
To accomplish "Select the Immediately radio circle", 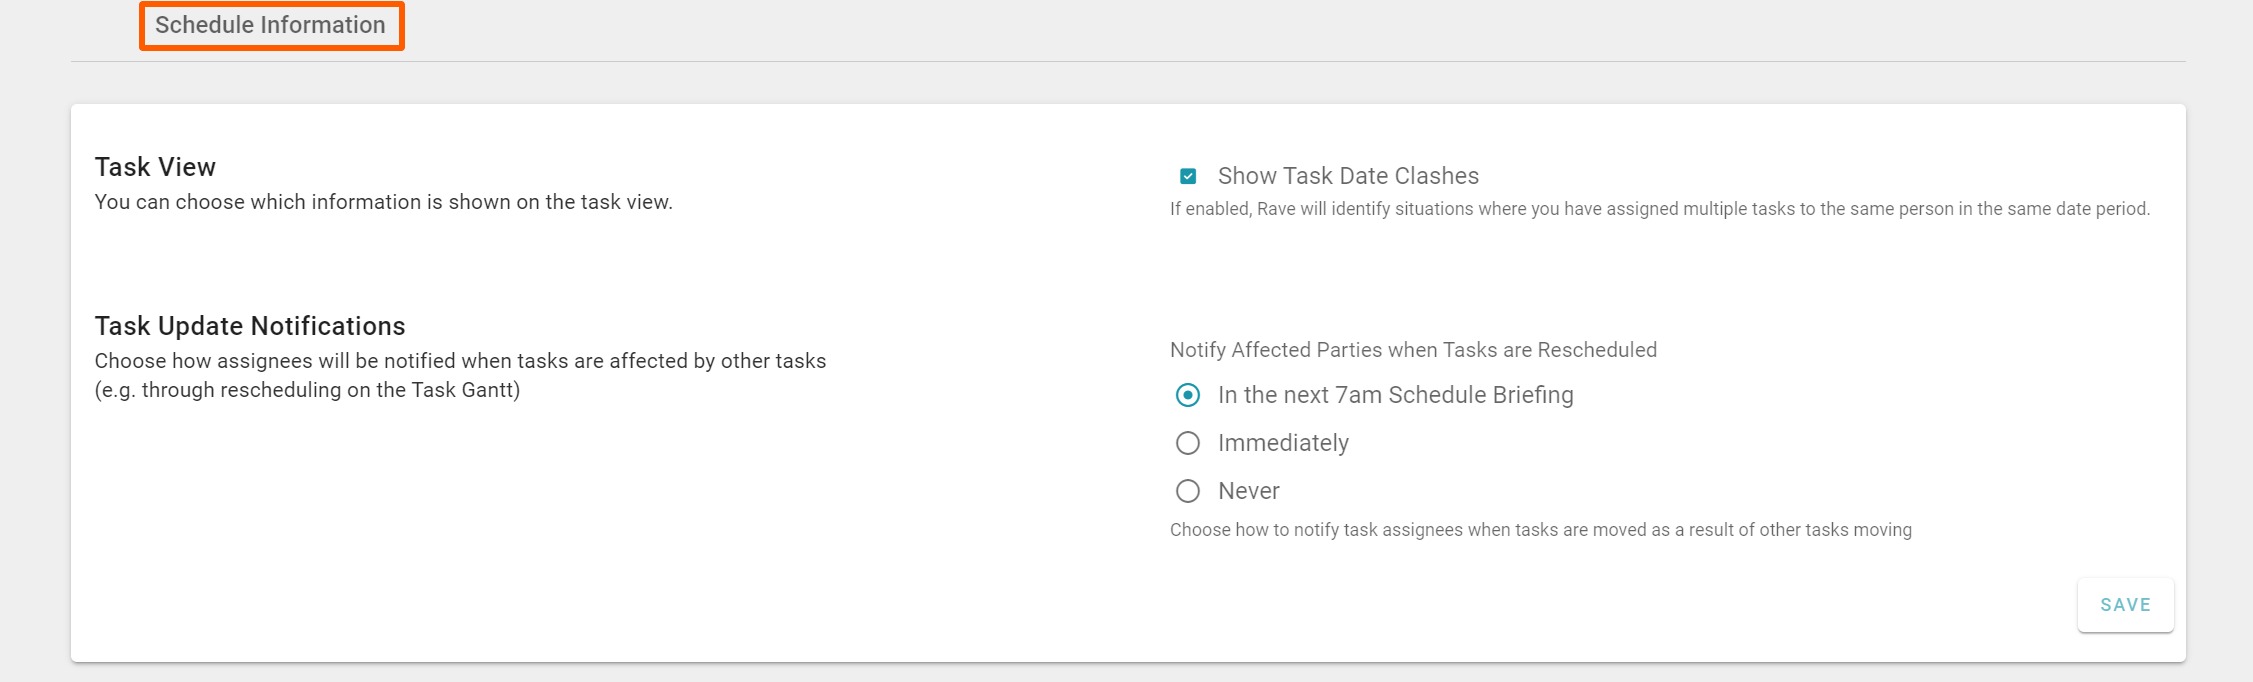I will click(x=1188, y=443).
